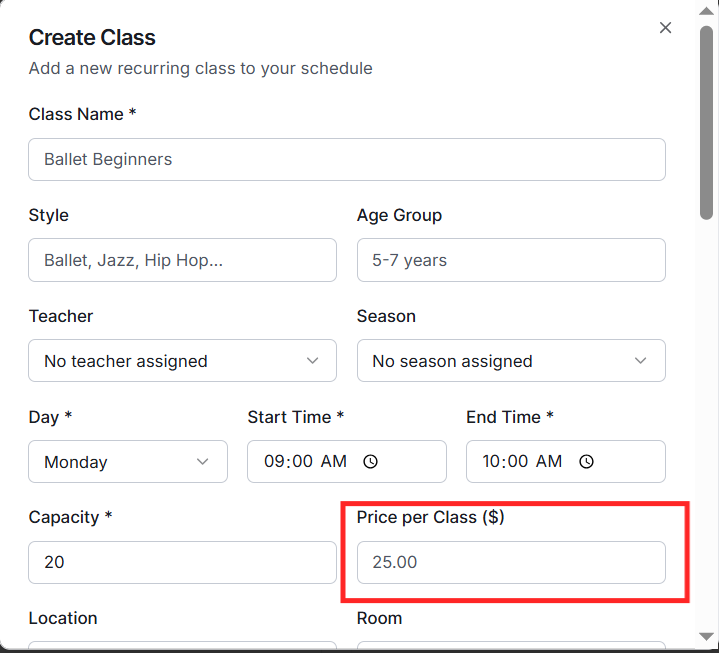The image size is (719, 653).
Task: Select the Start Time hour segment
Action: click(274, 462)
